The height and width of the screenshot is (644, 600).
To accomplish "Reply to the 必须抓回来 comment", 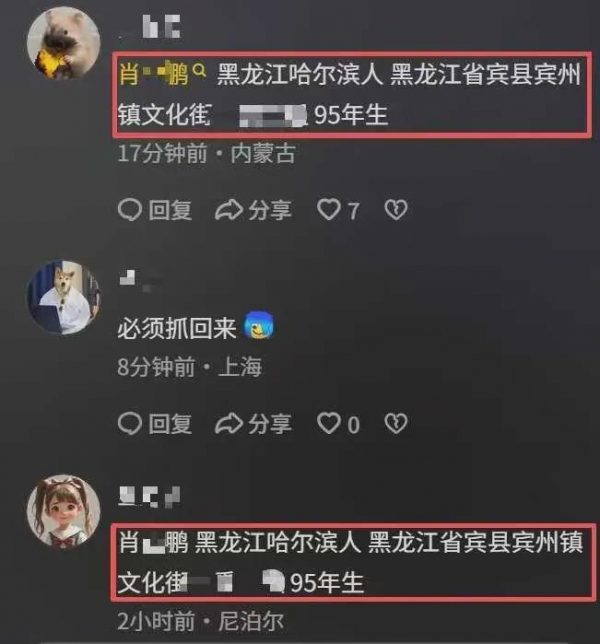I will coord(154,423).
